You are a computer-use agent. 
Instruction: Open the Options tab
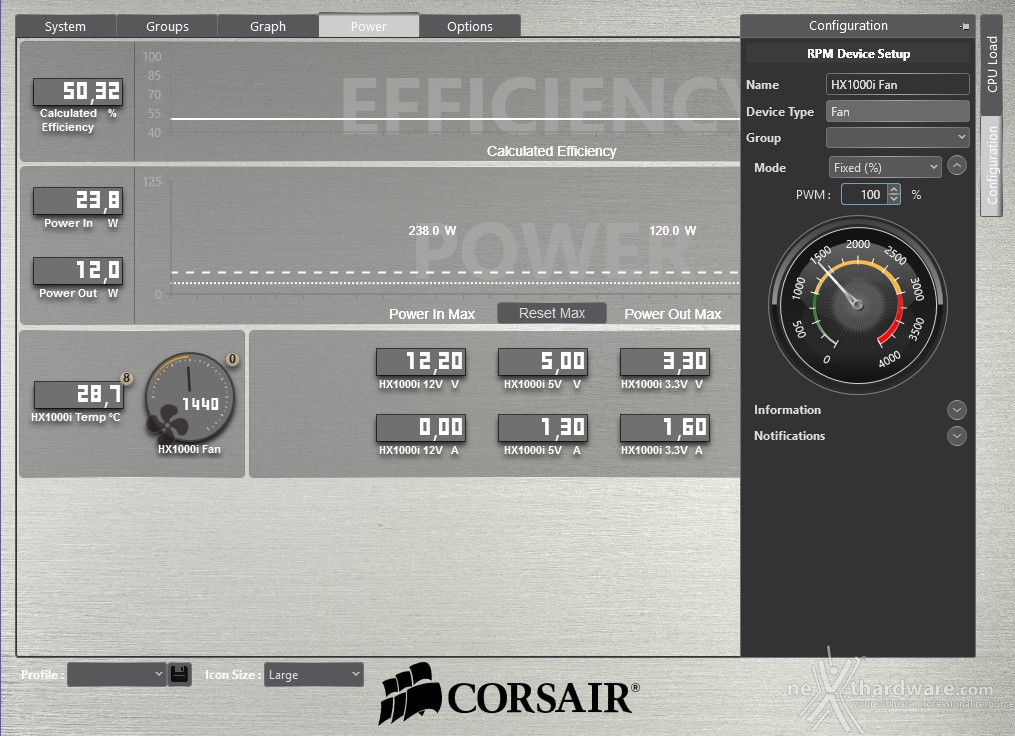(470, 27)
